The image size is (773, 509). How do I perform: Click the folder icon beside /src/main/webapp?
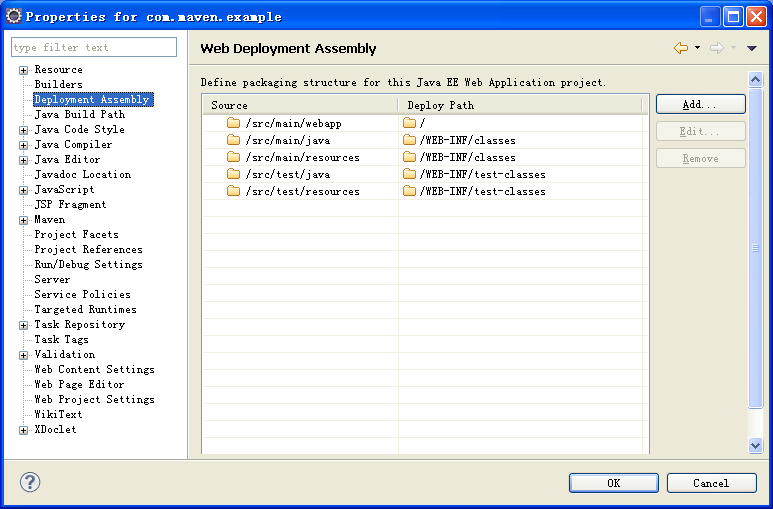pyautogui.click(x=234, y=123)
